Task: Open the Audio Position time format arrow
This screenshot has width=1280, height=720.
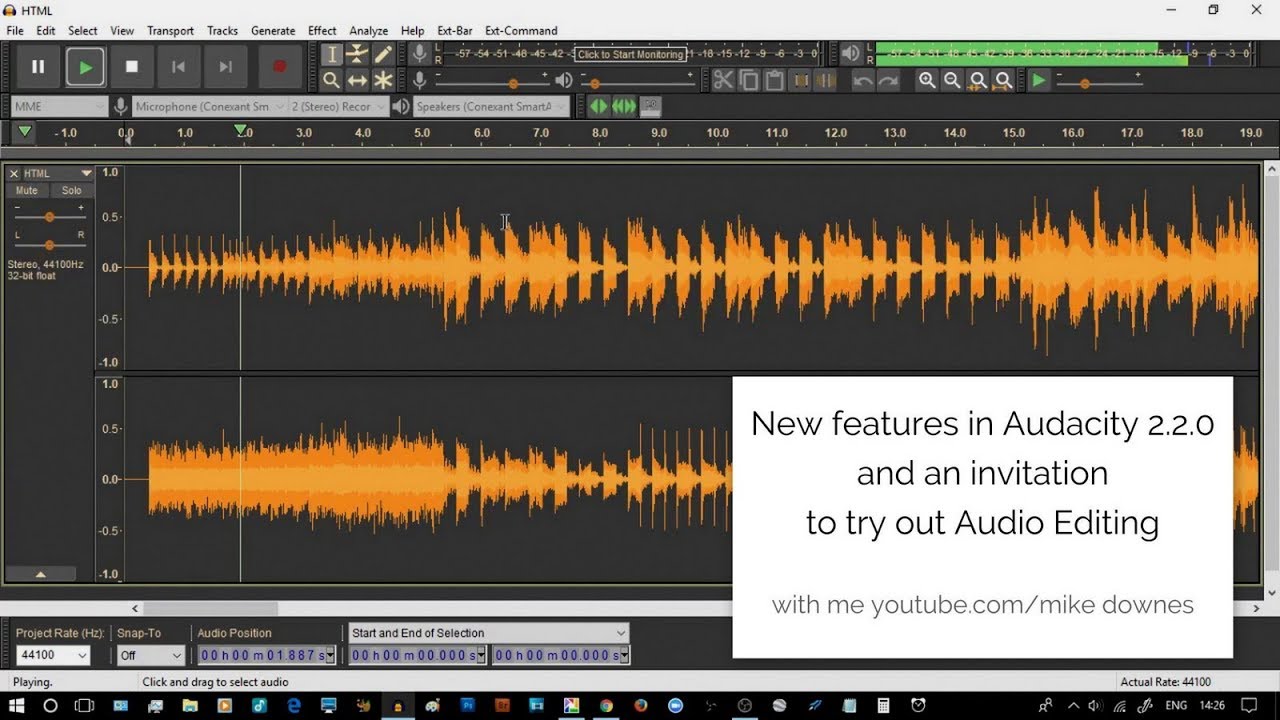Action: pos(332,655)
